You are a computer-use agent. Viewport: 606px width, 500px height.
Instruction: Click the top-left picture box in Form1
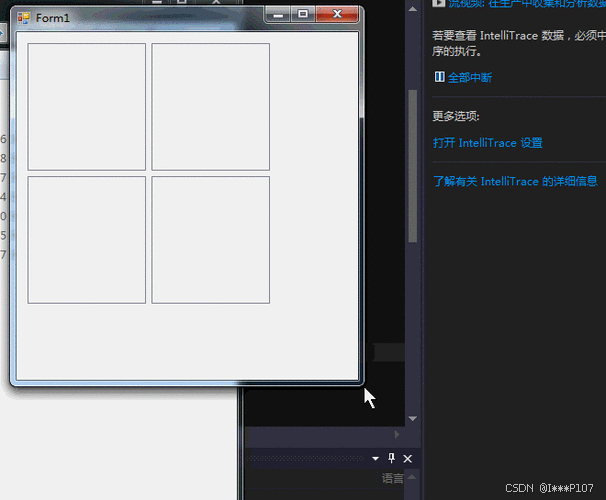[87, 107]
